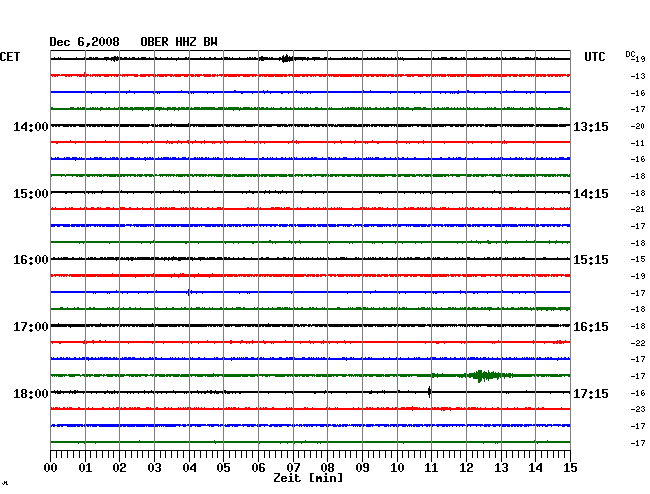Click the DC value -11
The image size is (650, 494).
638,143
